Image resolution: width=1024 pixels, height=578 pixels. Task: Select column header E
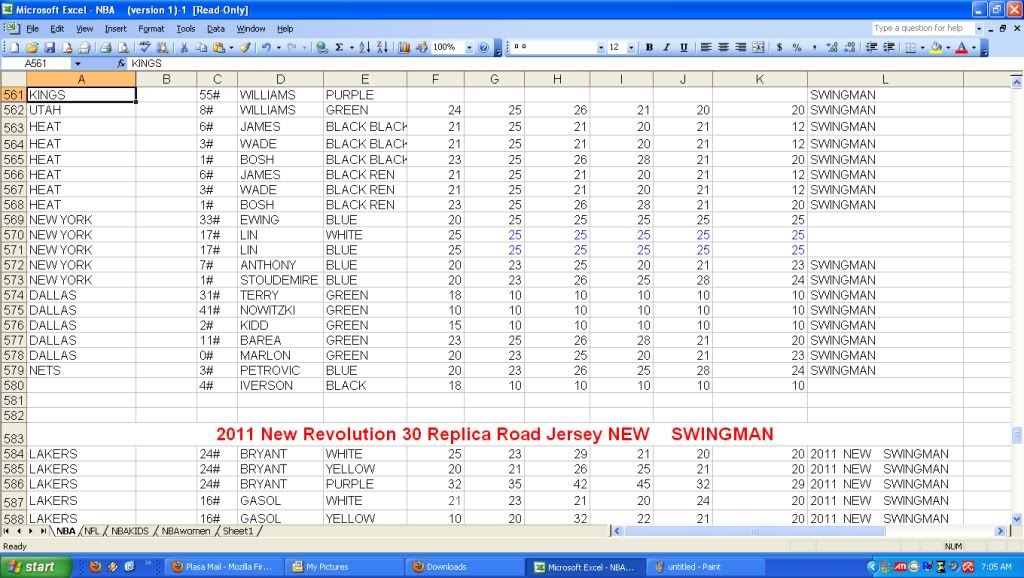point(364,79)
